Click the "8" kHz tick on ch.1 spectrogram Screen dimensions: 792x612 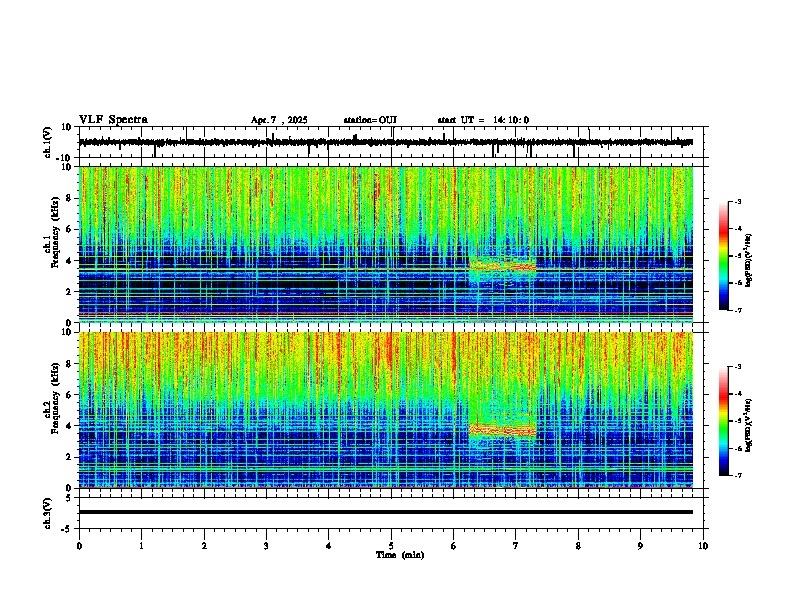[70, 198]
